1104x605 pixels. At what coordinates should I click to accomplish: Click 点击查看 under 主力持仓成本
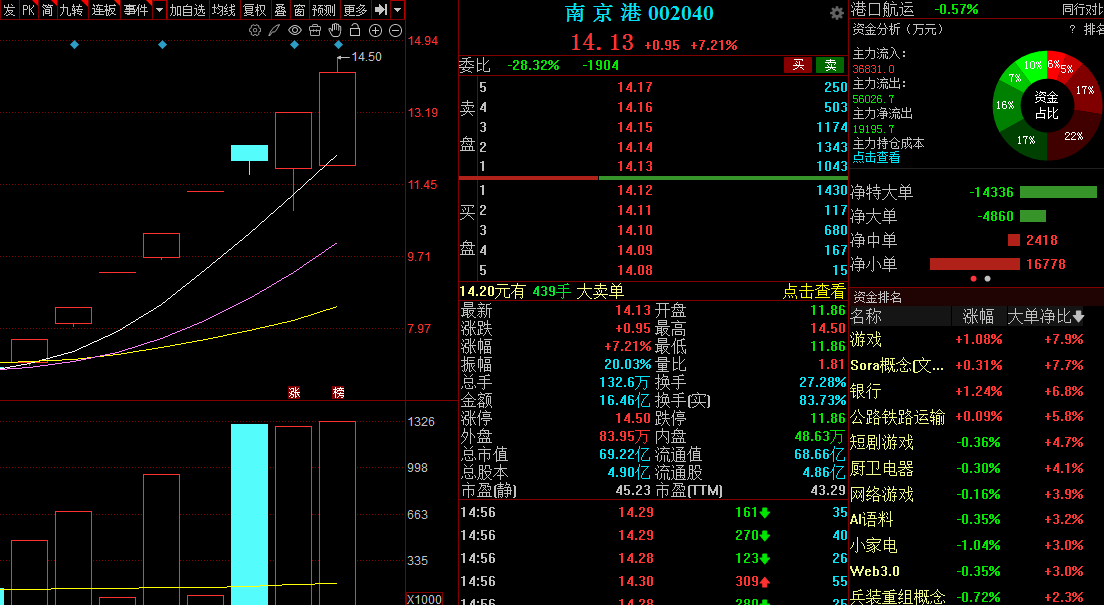(x=877, y=158)
